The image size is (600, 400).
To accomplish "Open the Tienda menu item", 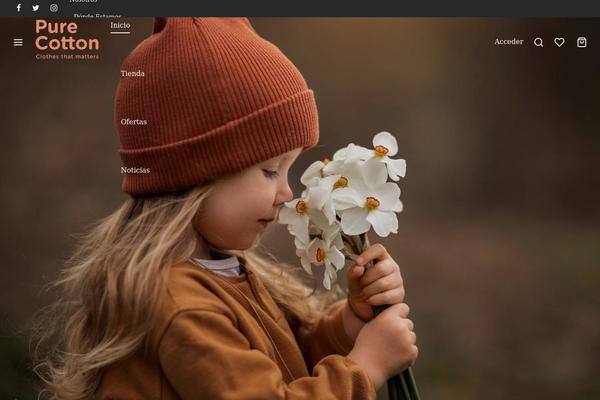I will coord(132,74).
